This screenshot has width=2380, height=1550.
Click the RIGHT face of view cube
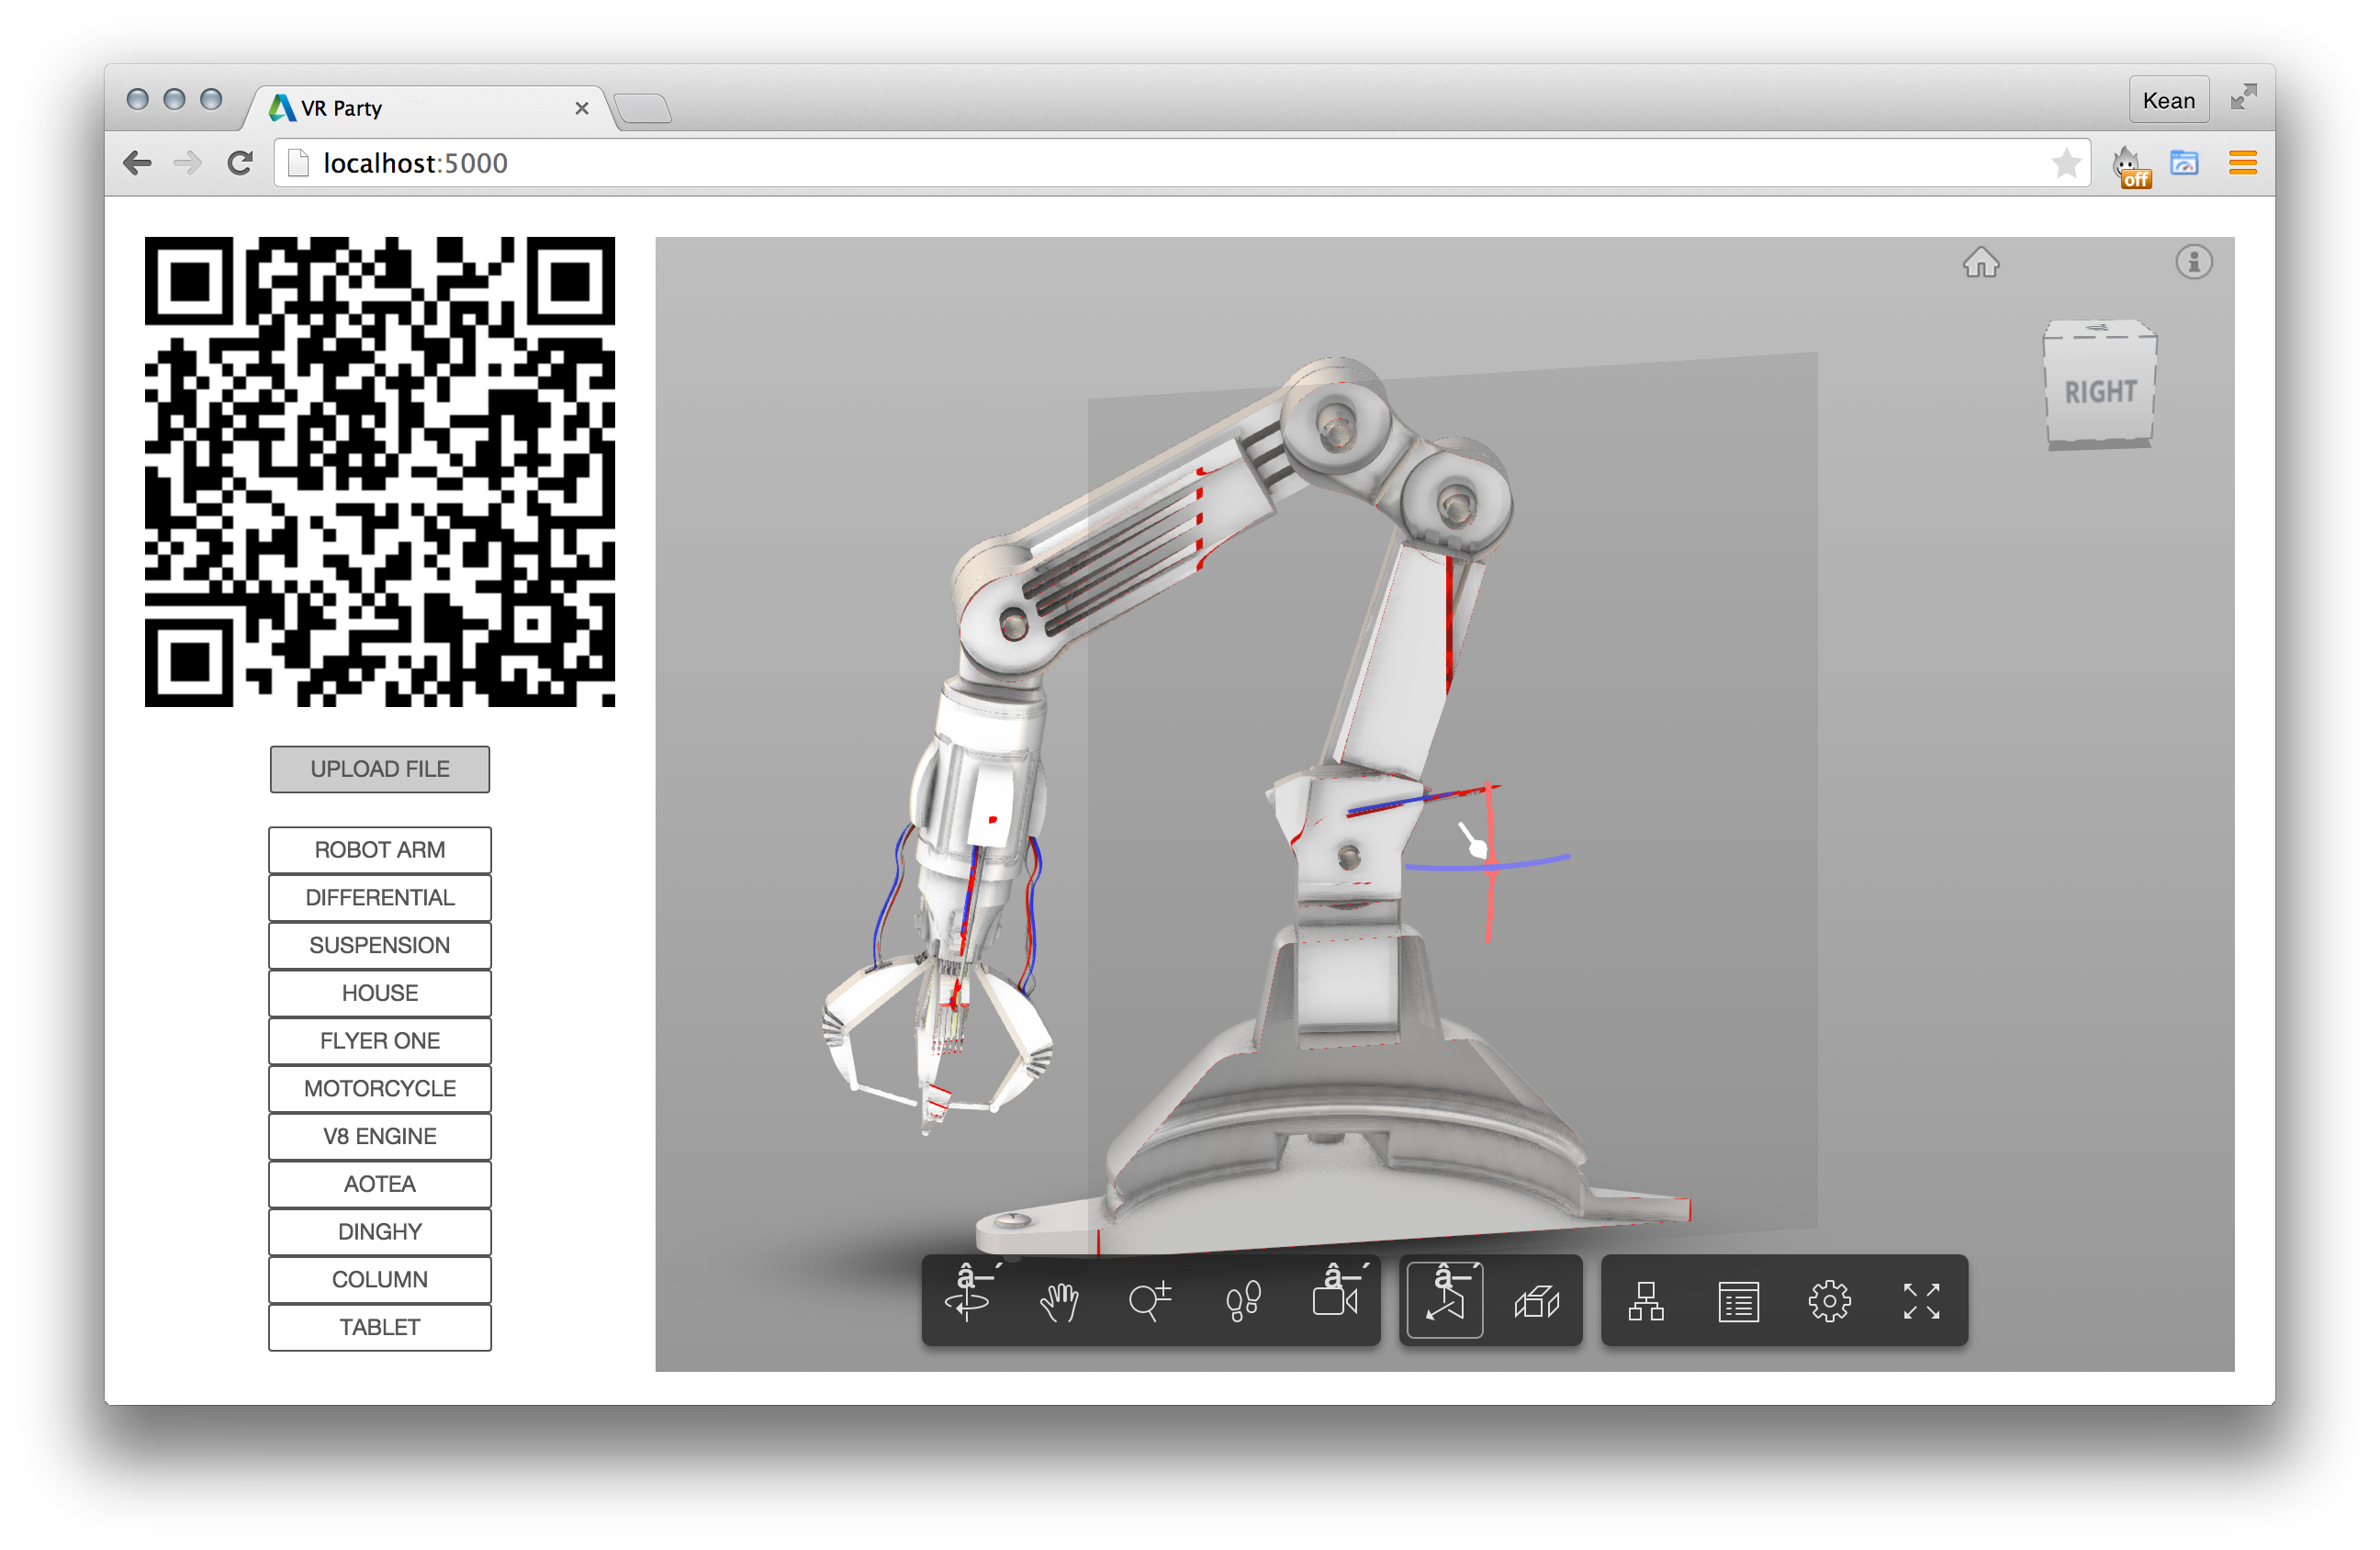coord(2100,392)
